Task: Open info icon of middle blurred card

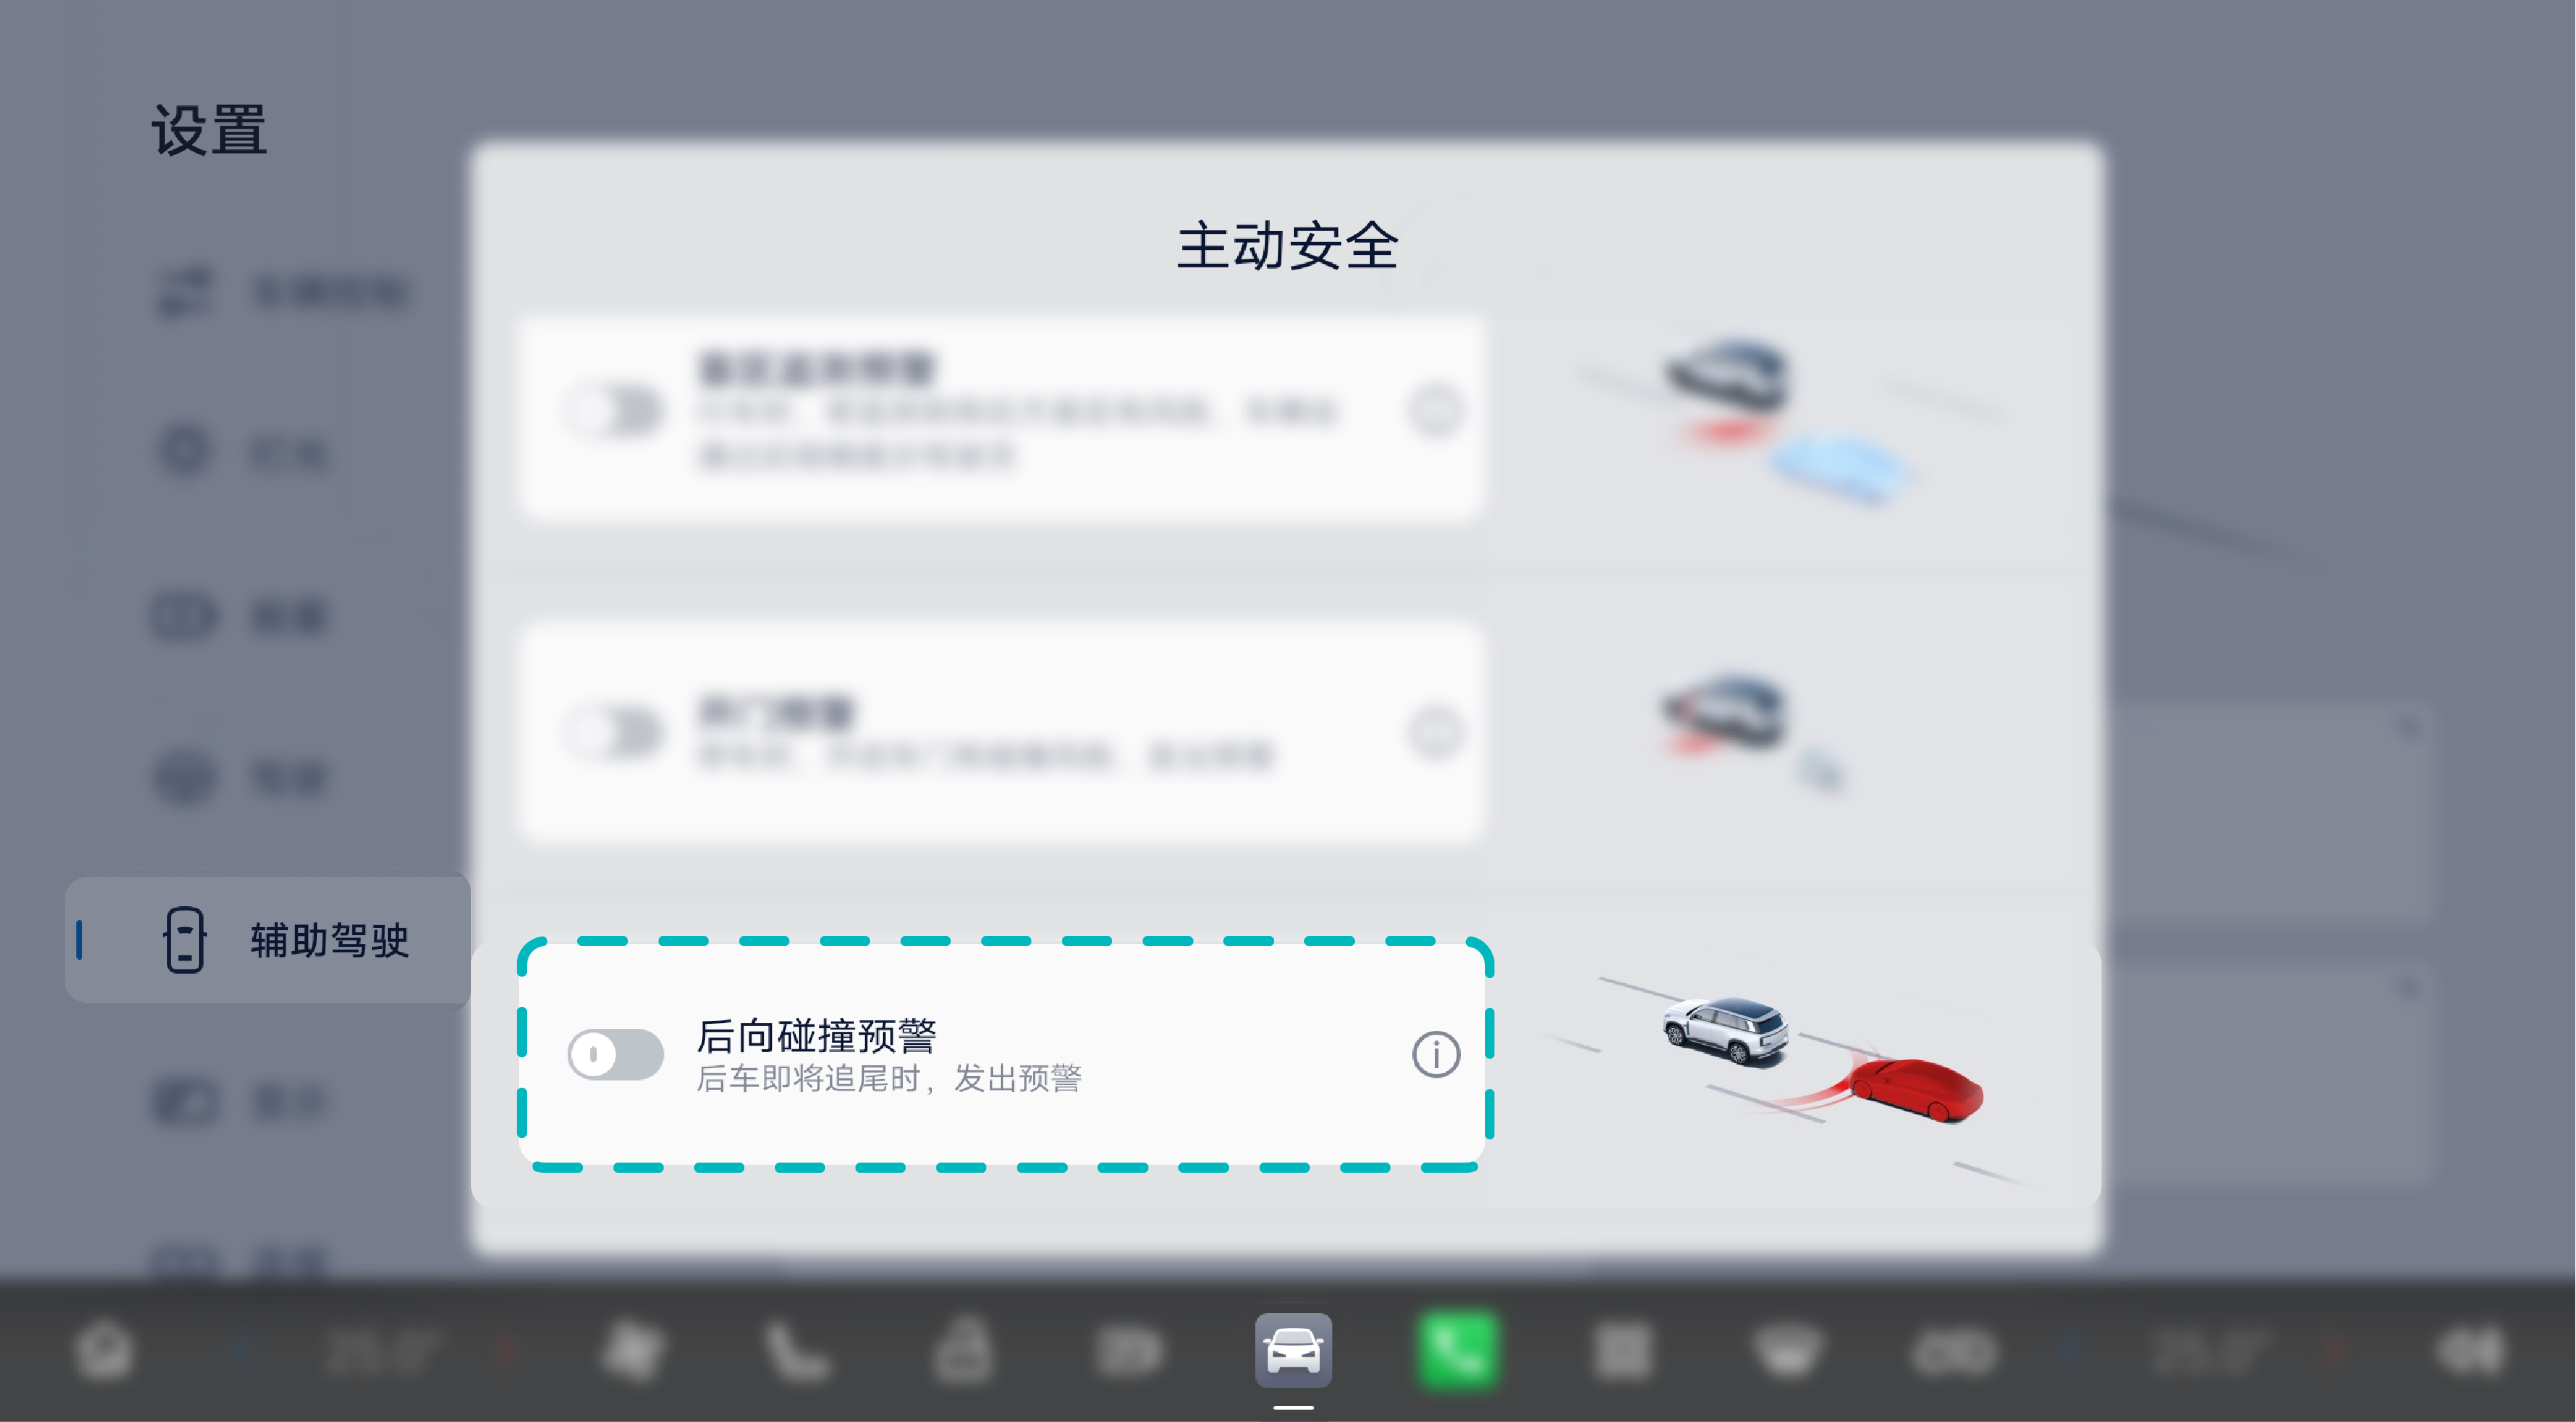Action: (1435, 733)
